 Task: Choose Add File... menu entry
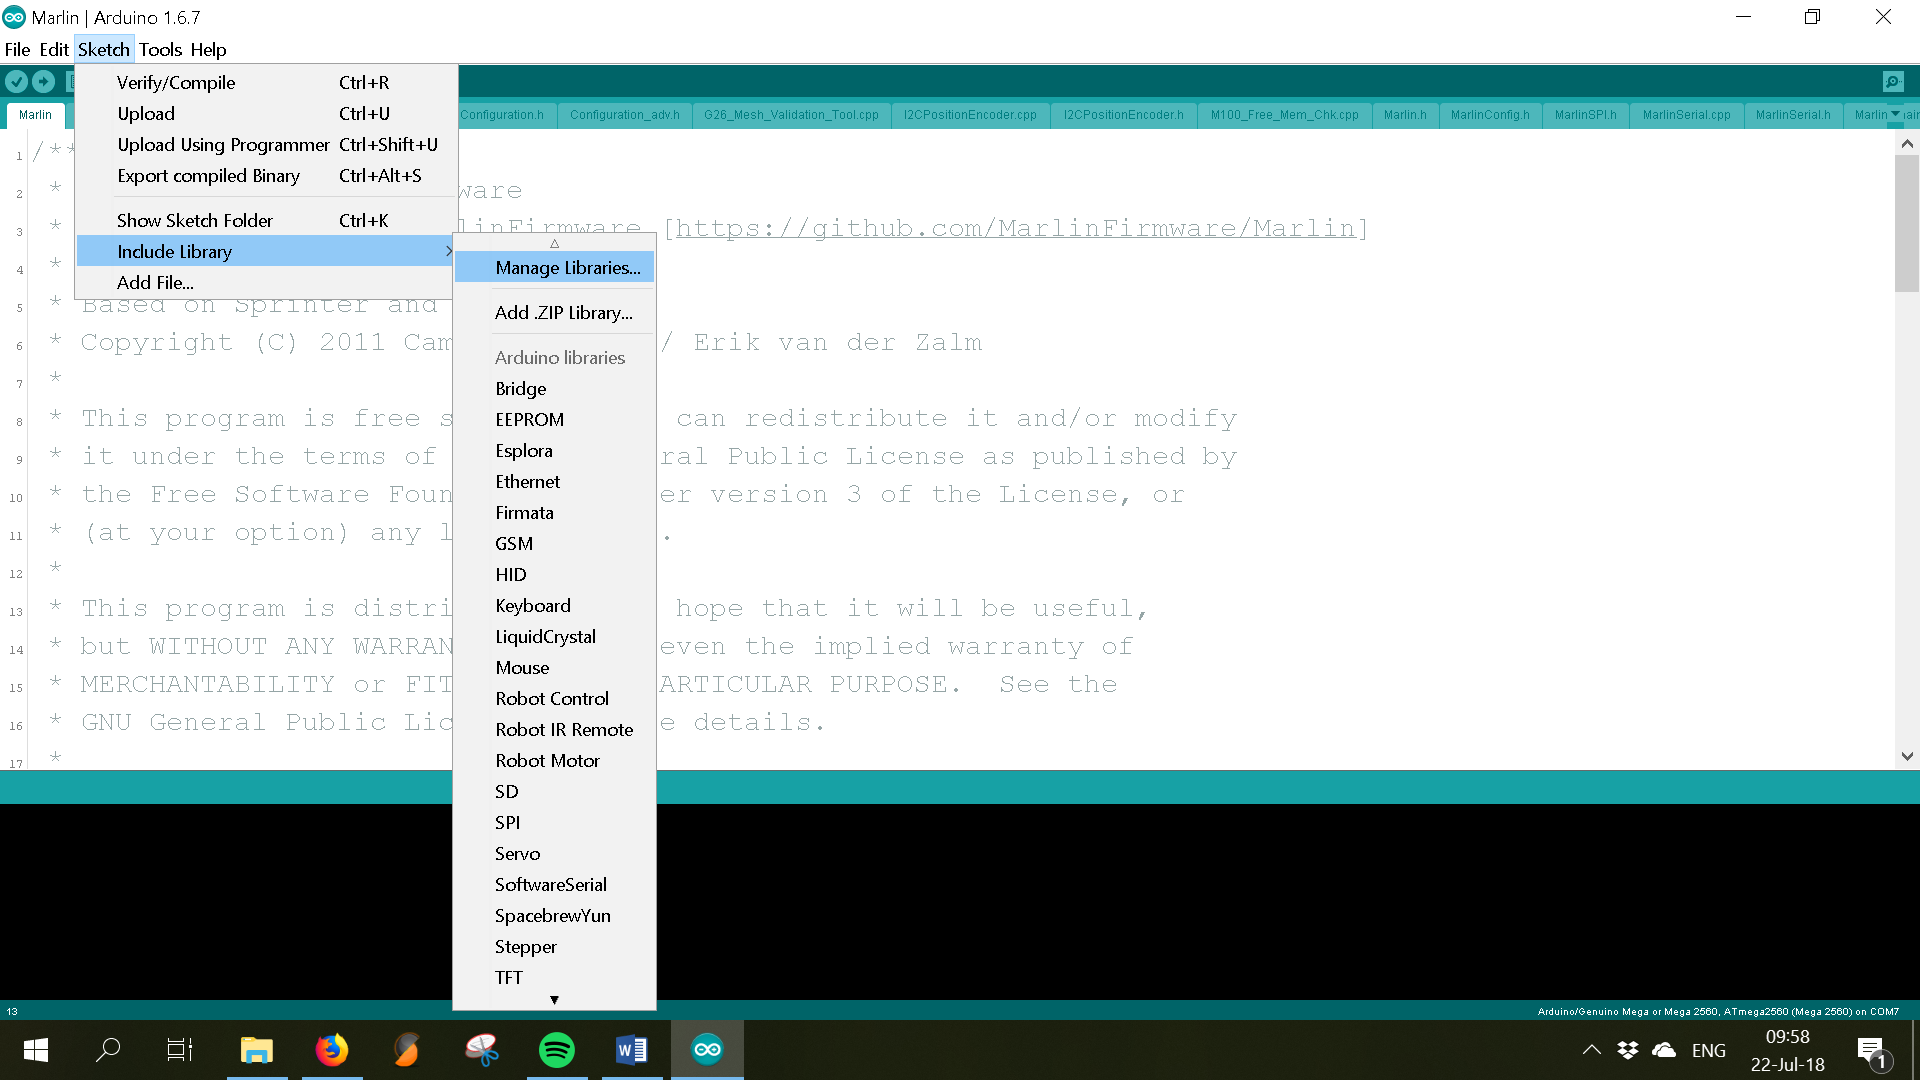pos(267,283)
